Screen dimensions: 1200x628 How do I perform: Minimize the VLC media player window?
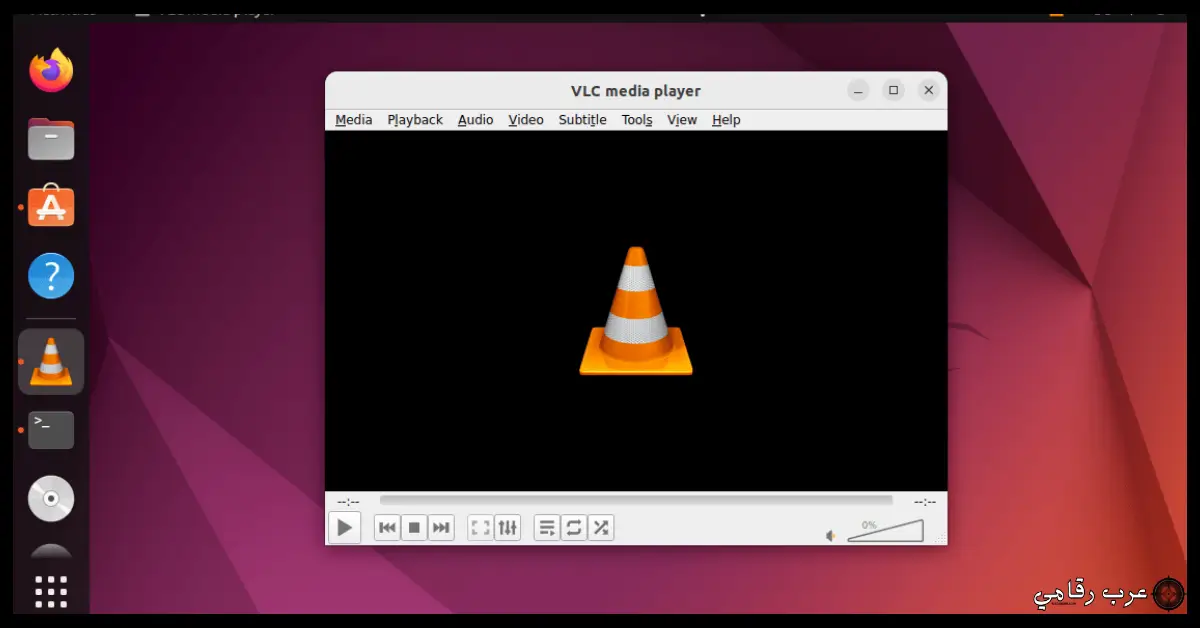859,91
